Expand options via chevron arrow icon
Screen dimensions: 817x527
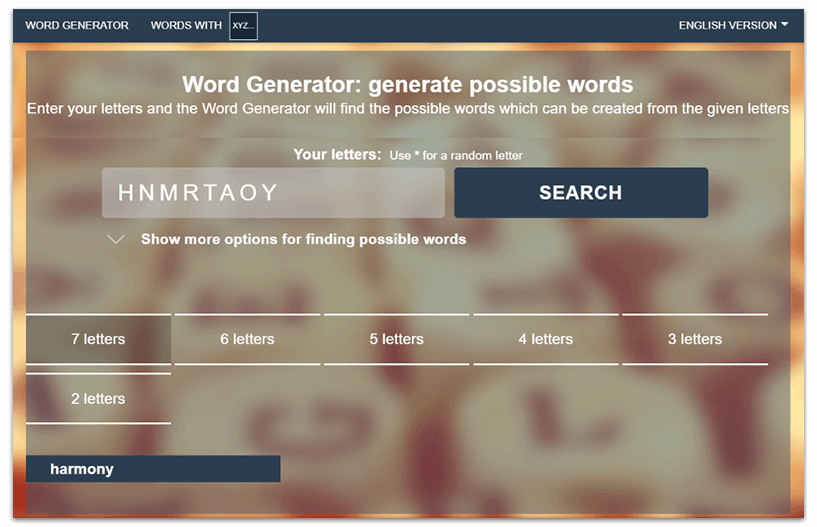[116, 239]
